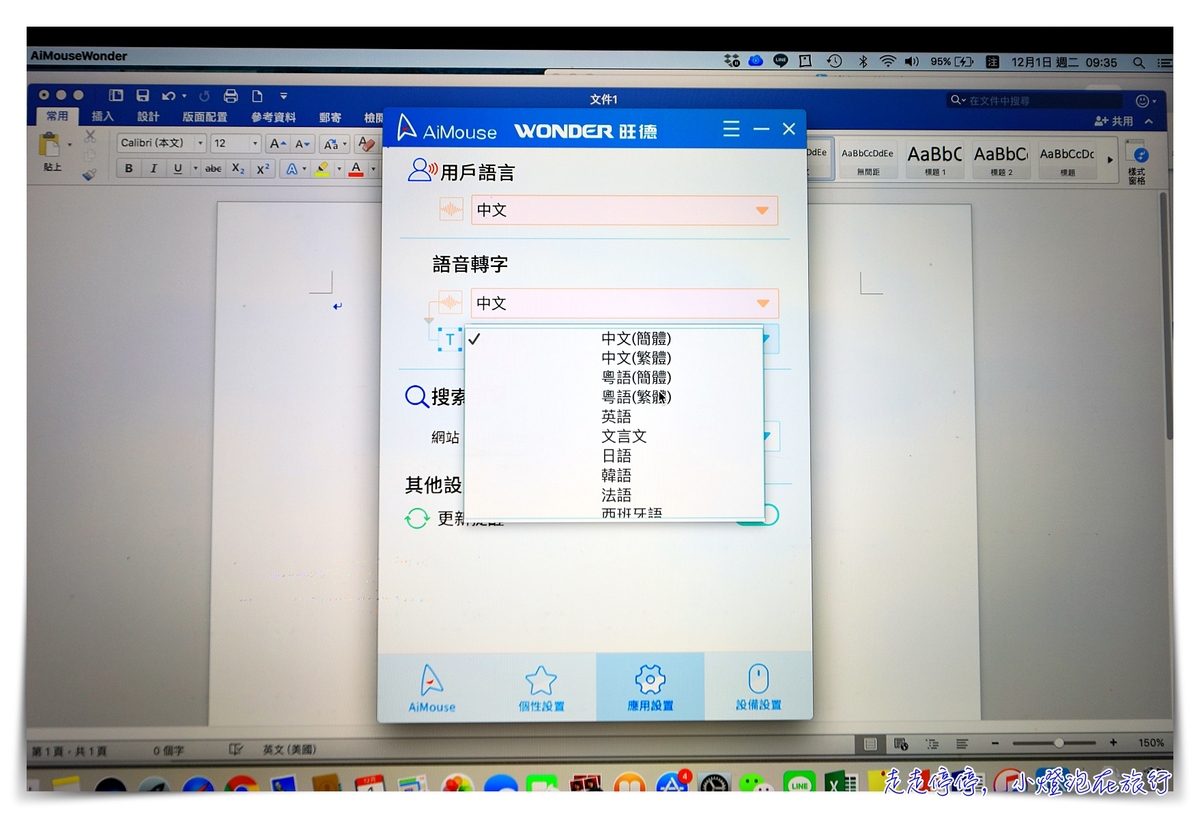Choose 粵語(繁體) from the language list
This screenshot has width=1200, height=818.
pos(636,397)
